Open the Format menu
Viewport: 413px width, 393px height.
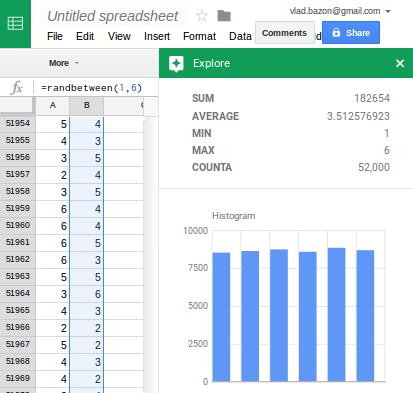coord(199,36)
